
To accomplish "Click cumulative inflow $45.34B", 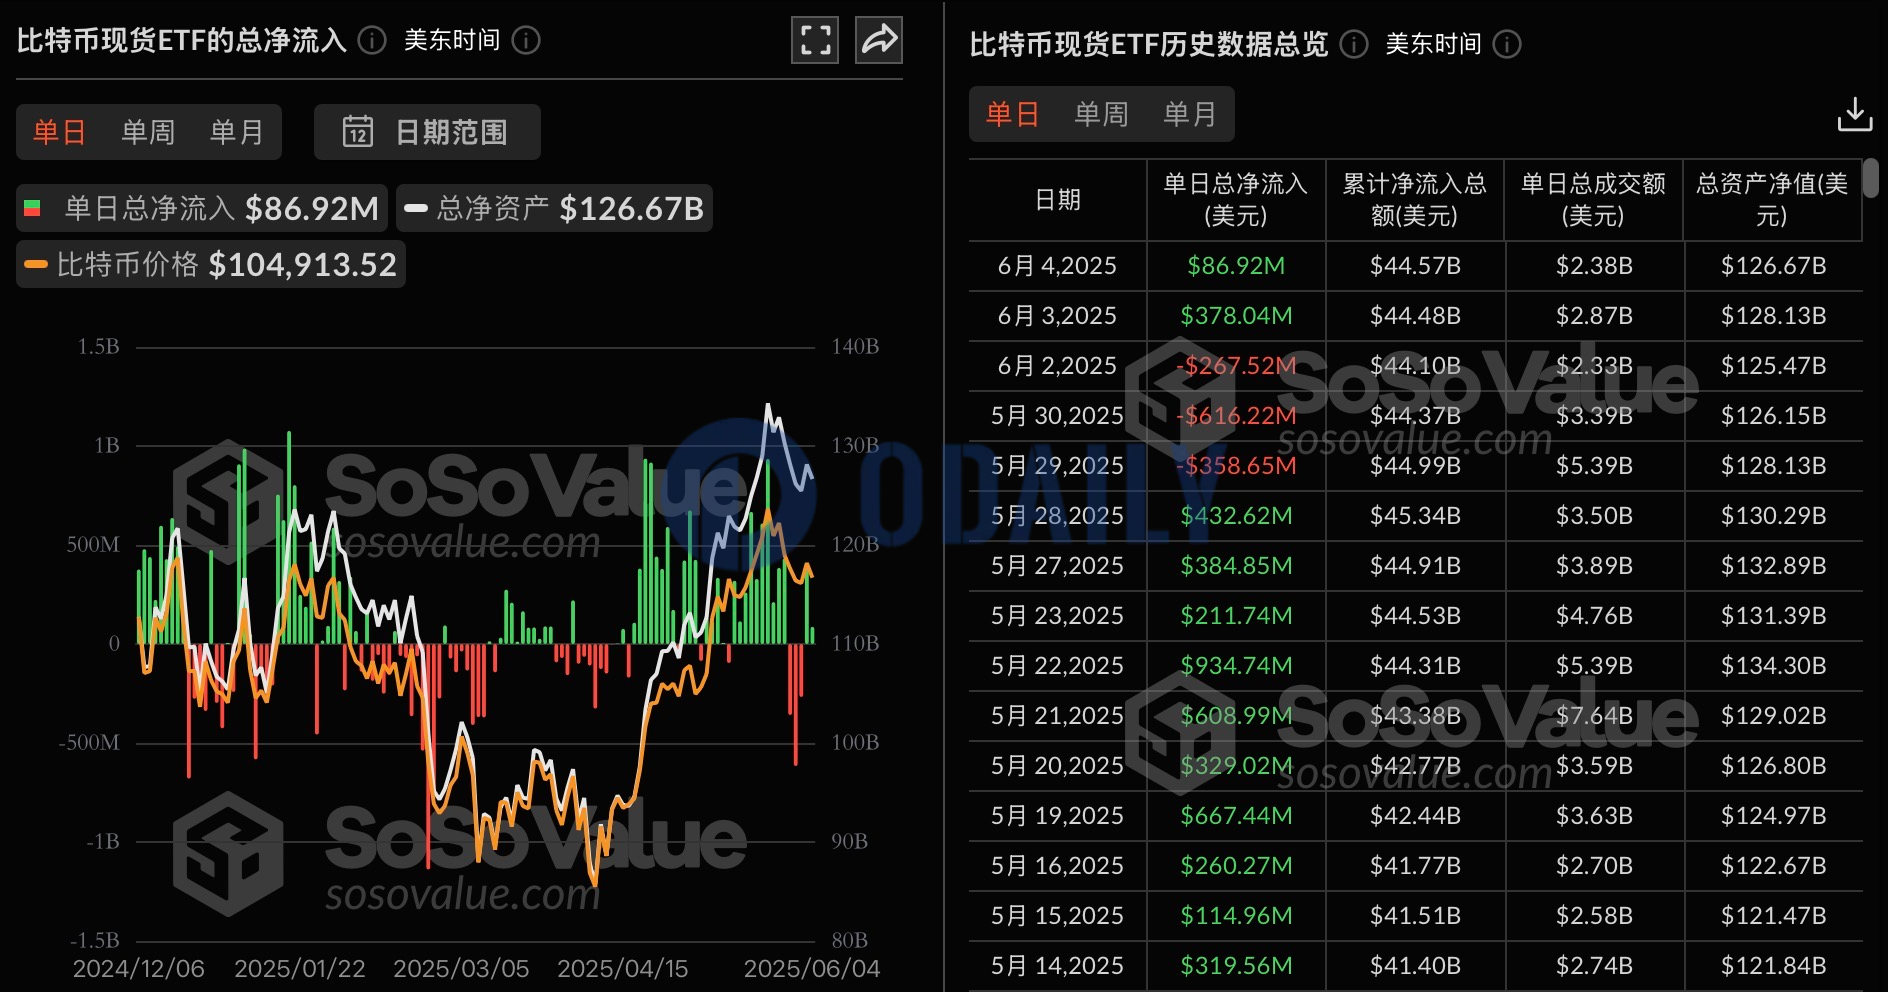I will pos(1415,516).
